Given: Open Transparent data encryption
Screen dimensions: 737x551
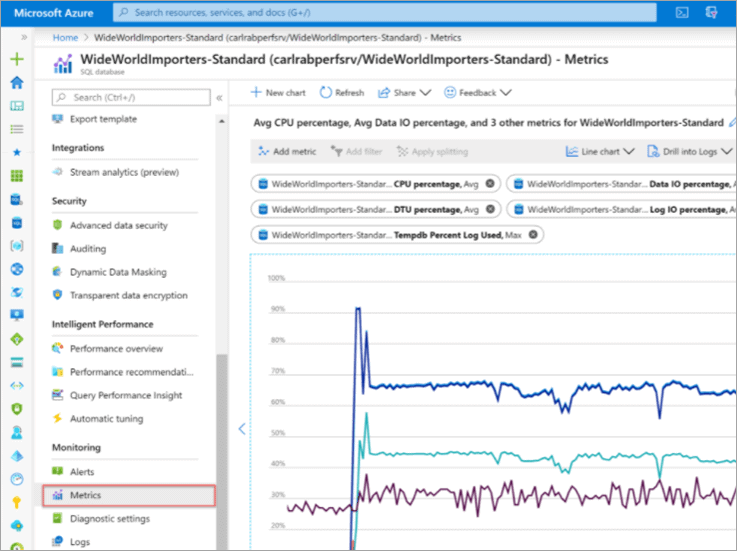Looking at the screenshot, I should (129, 295).
